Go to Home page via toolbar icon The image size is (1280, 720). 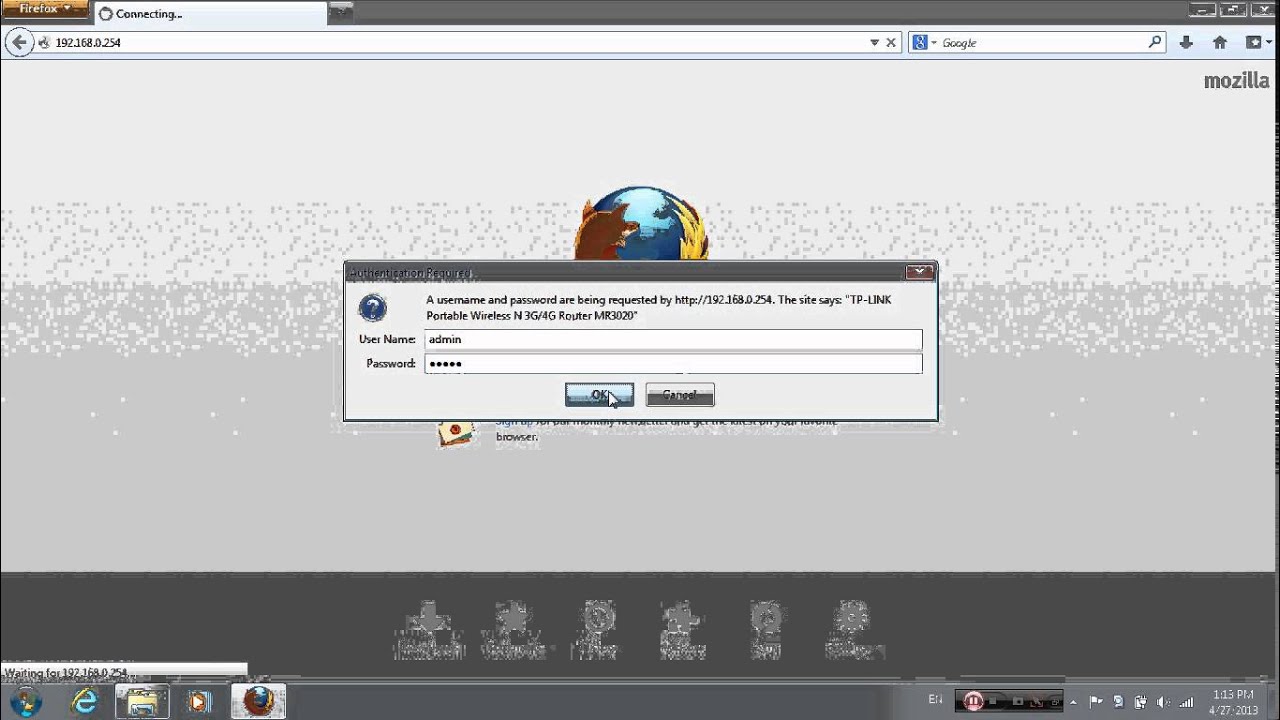pyautogui.click(x=1220, y=43)
